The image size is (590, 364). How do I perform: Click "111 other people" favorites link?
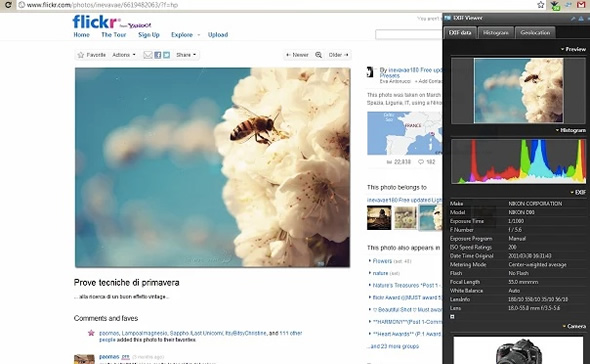pyautogui.click(x=290, y=333)
